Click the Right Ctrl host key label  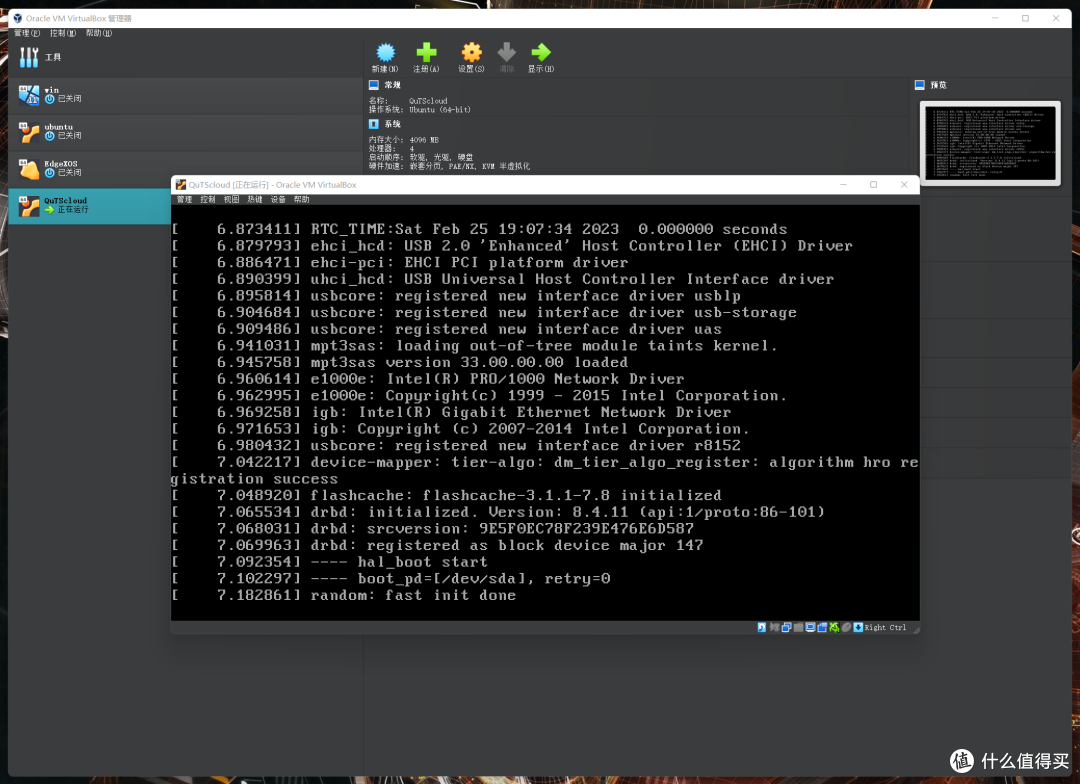pyautogui.click(x=885, y=628)
